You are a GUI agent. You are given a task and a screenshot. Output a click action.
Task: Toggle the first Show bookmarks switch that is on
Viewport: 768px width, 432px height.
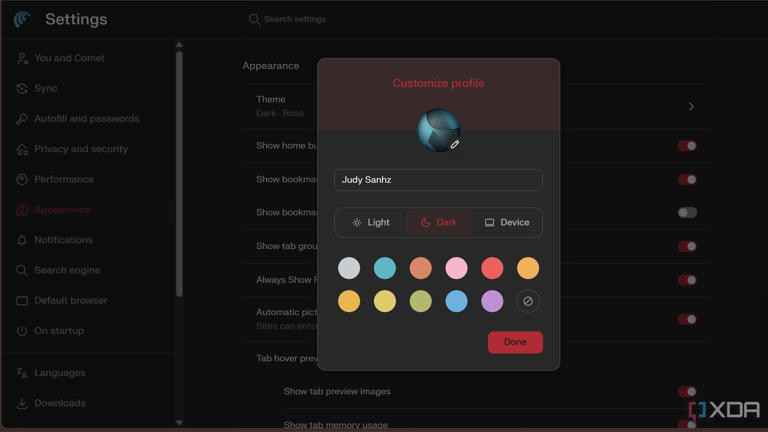[687, 179]
